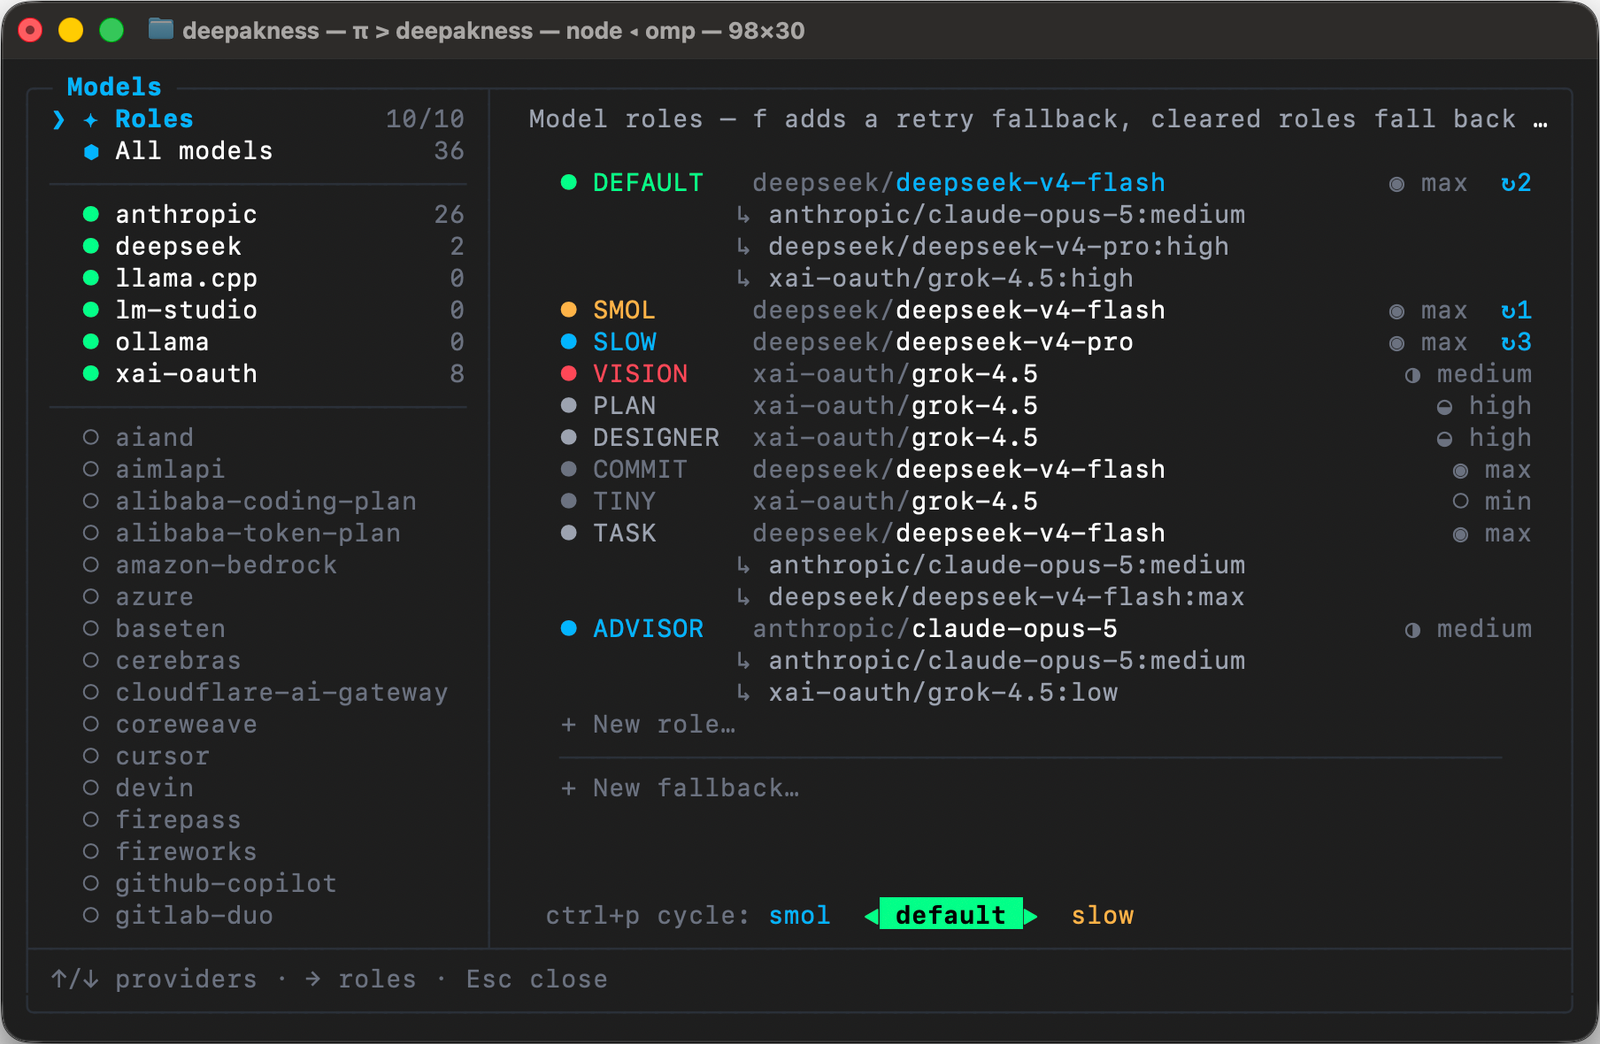The image size is (1600, 1044).
Task: Change the medium effort level for ADVISOR
Action: tap(1468, 629)
